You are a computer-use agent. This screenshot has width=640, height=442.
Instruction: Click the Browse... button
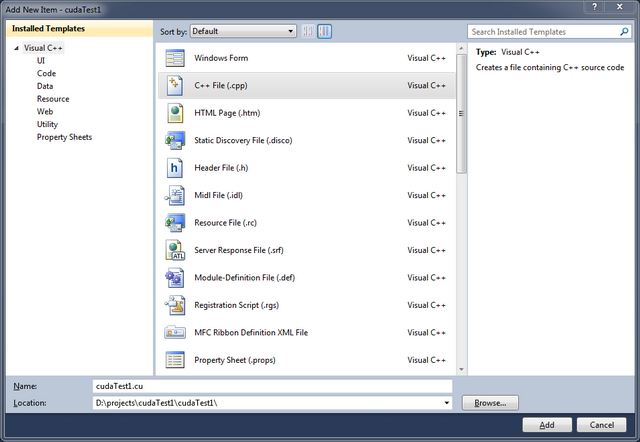490,403
